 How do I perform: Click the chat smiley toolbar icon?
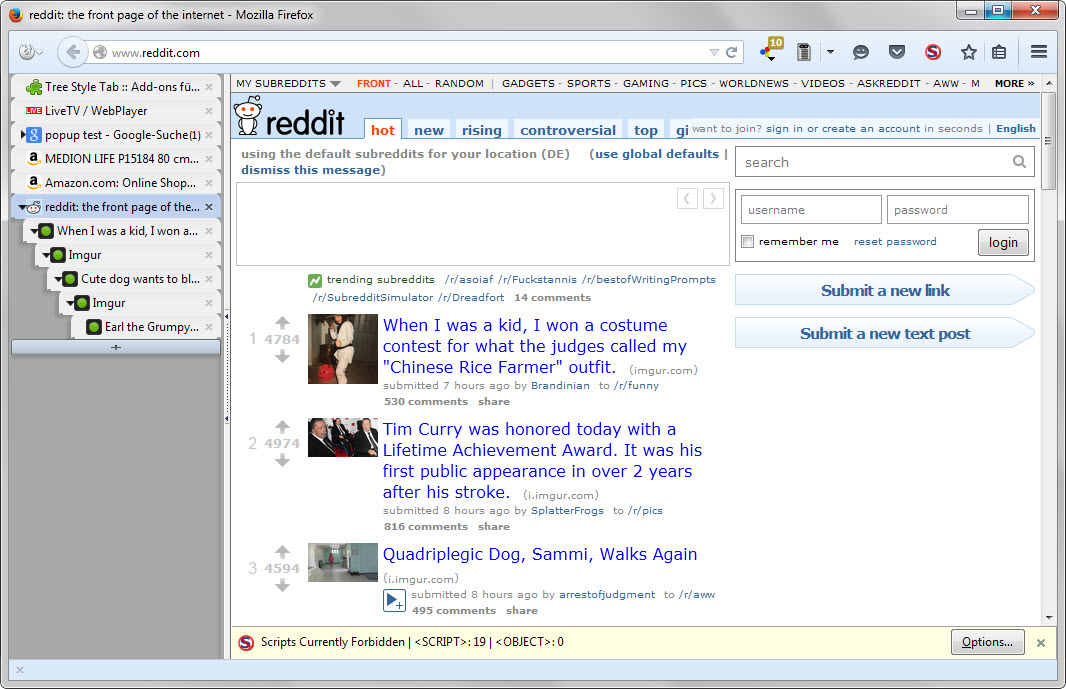861,52
